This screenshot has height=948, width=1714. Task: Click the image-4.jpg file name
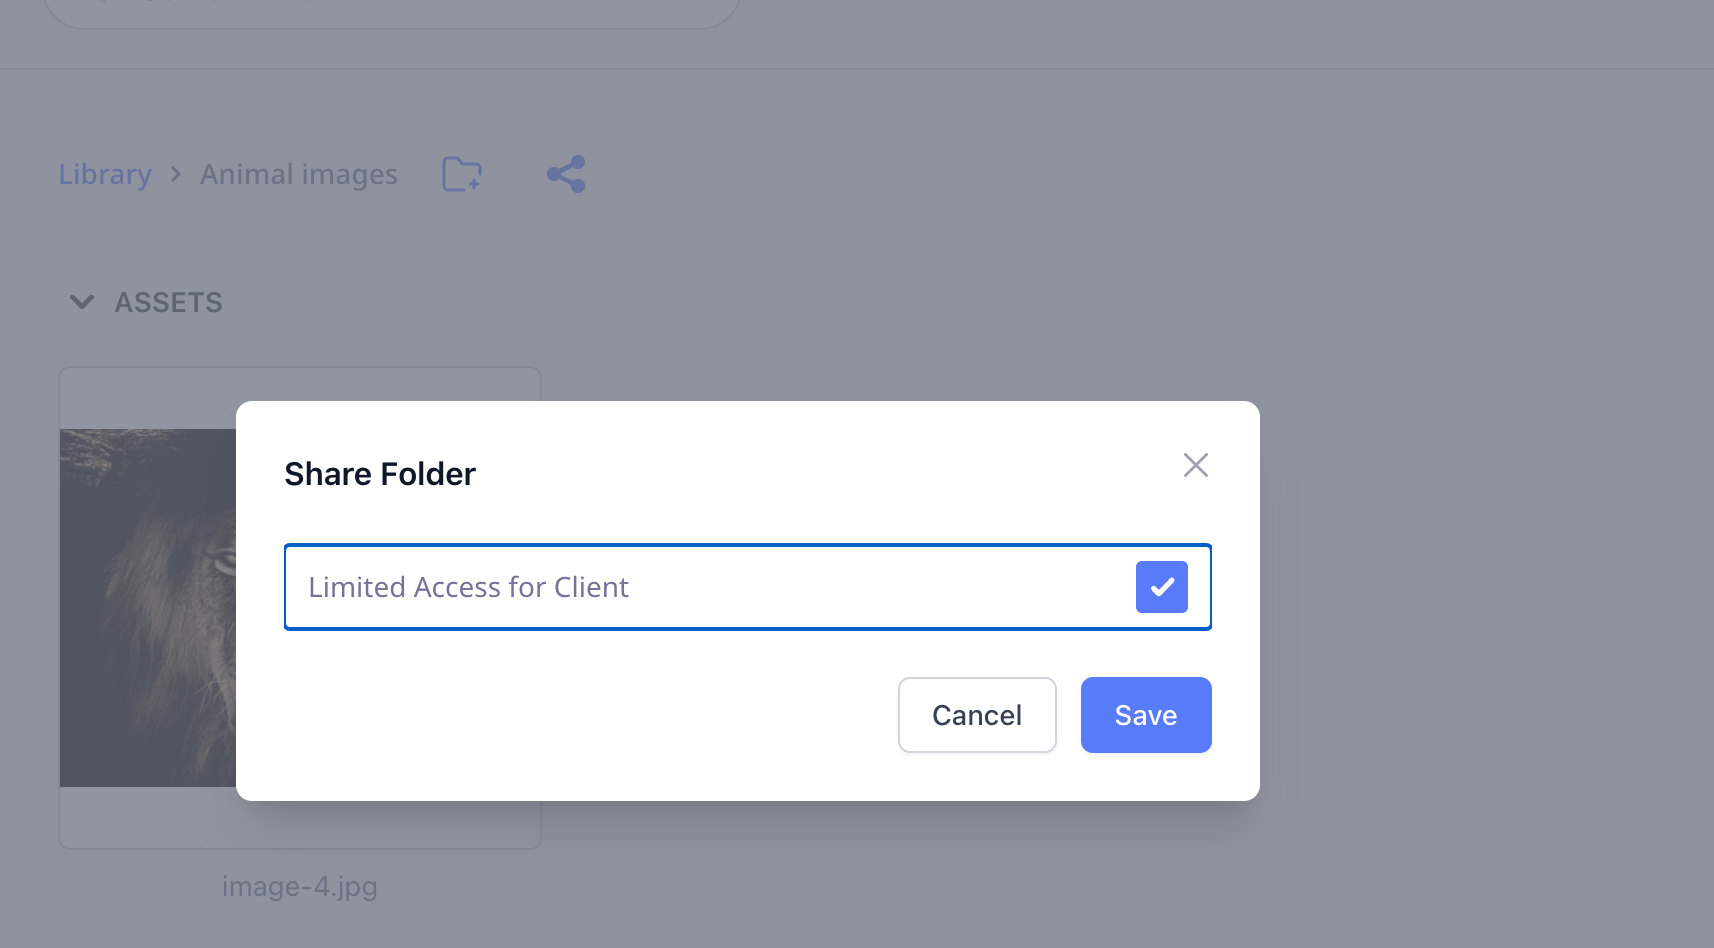coord(300,887)
